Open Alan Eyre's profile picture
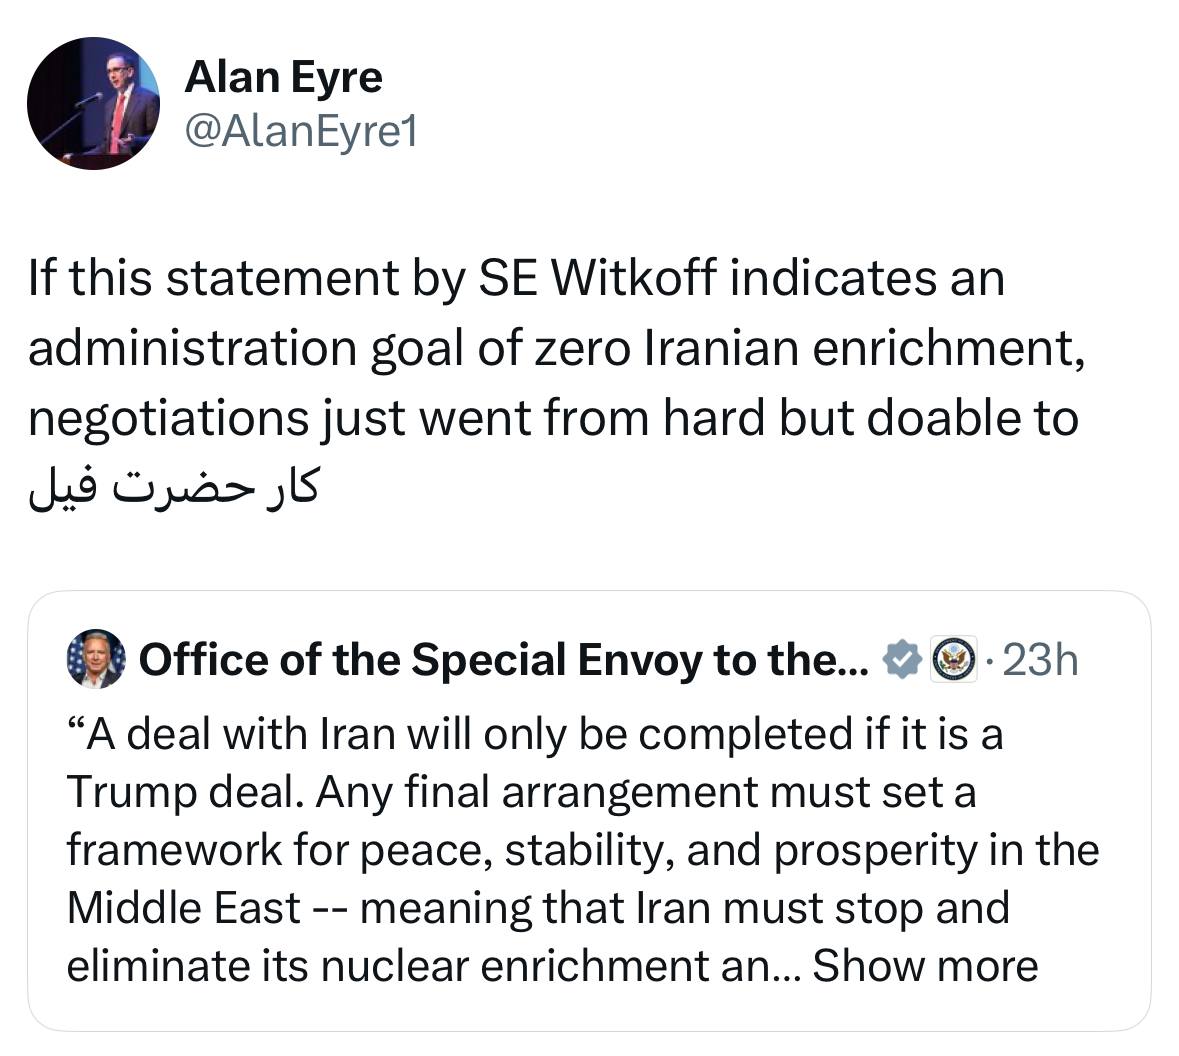This screenshot has height=1056, width=1179. point(93,103)
